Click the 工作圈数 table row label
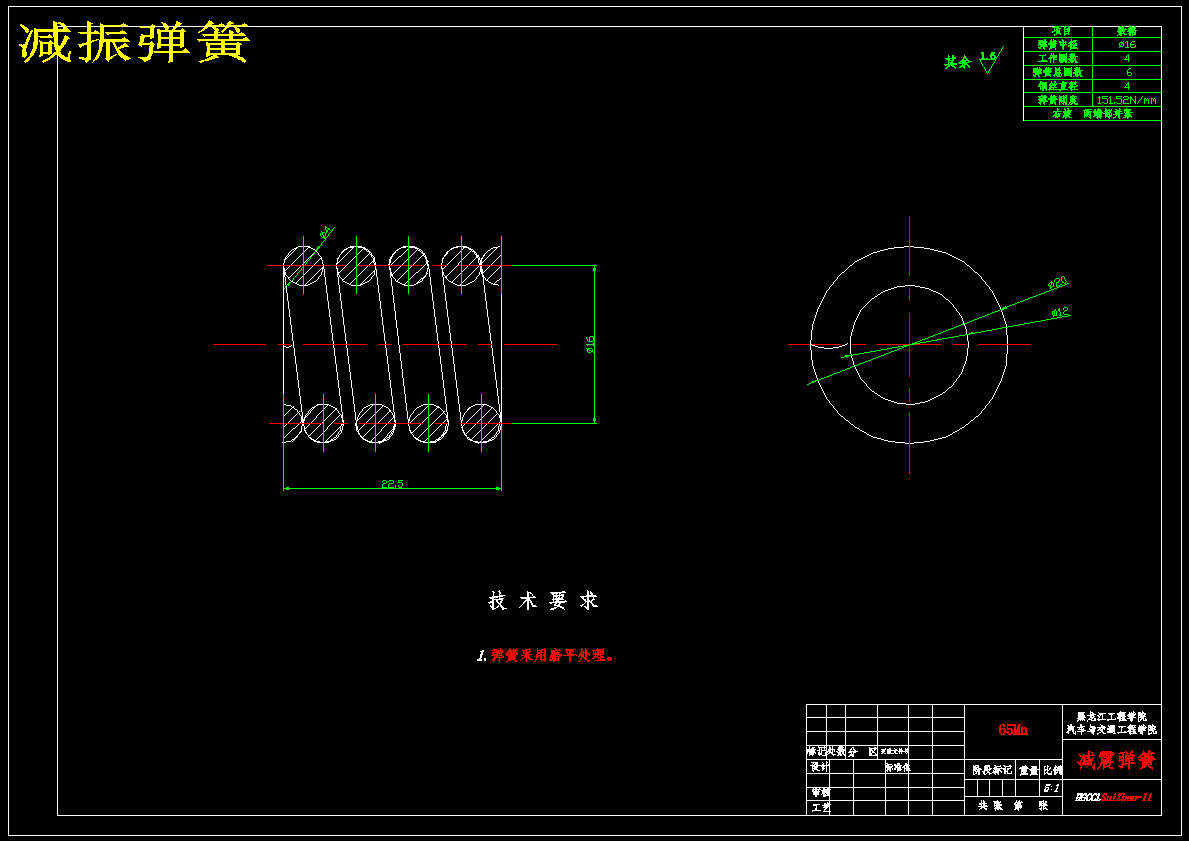Viewport: 1189px width, 841px height. pyautogui.click(x=1058, y=58)
